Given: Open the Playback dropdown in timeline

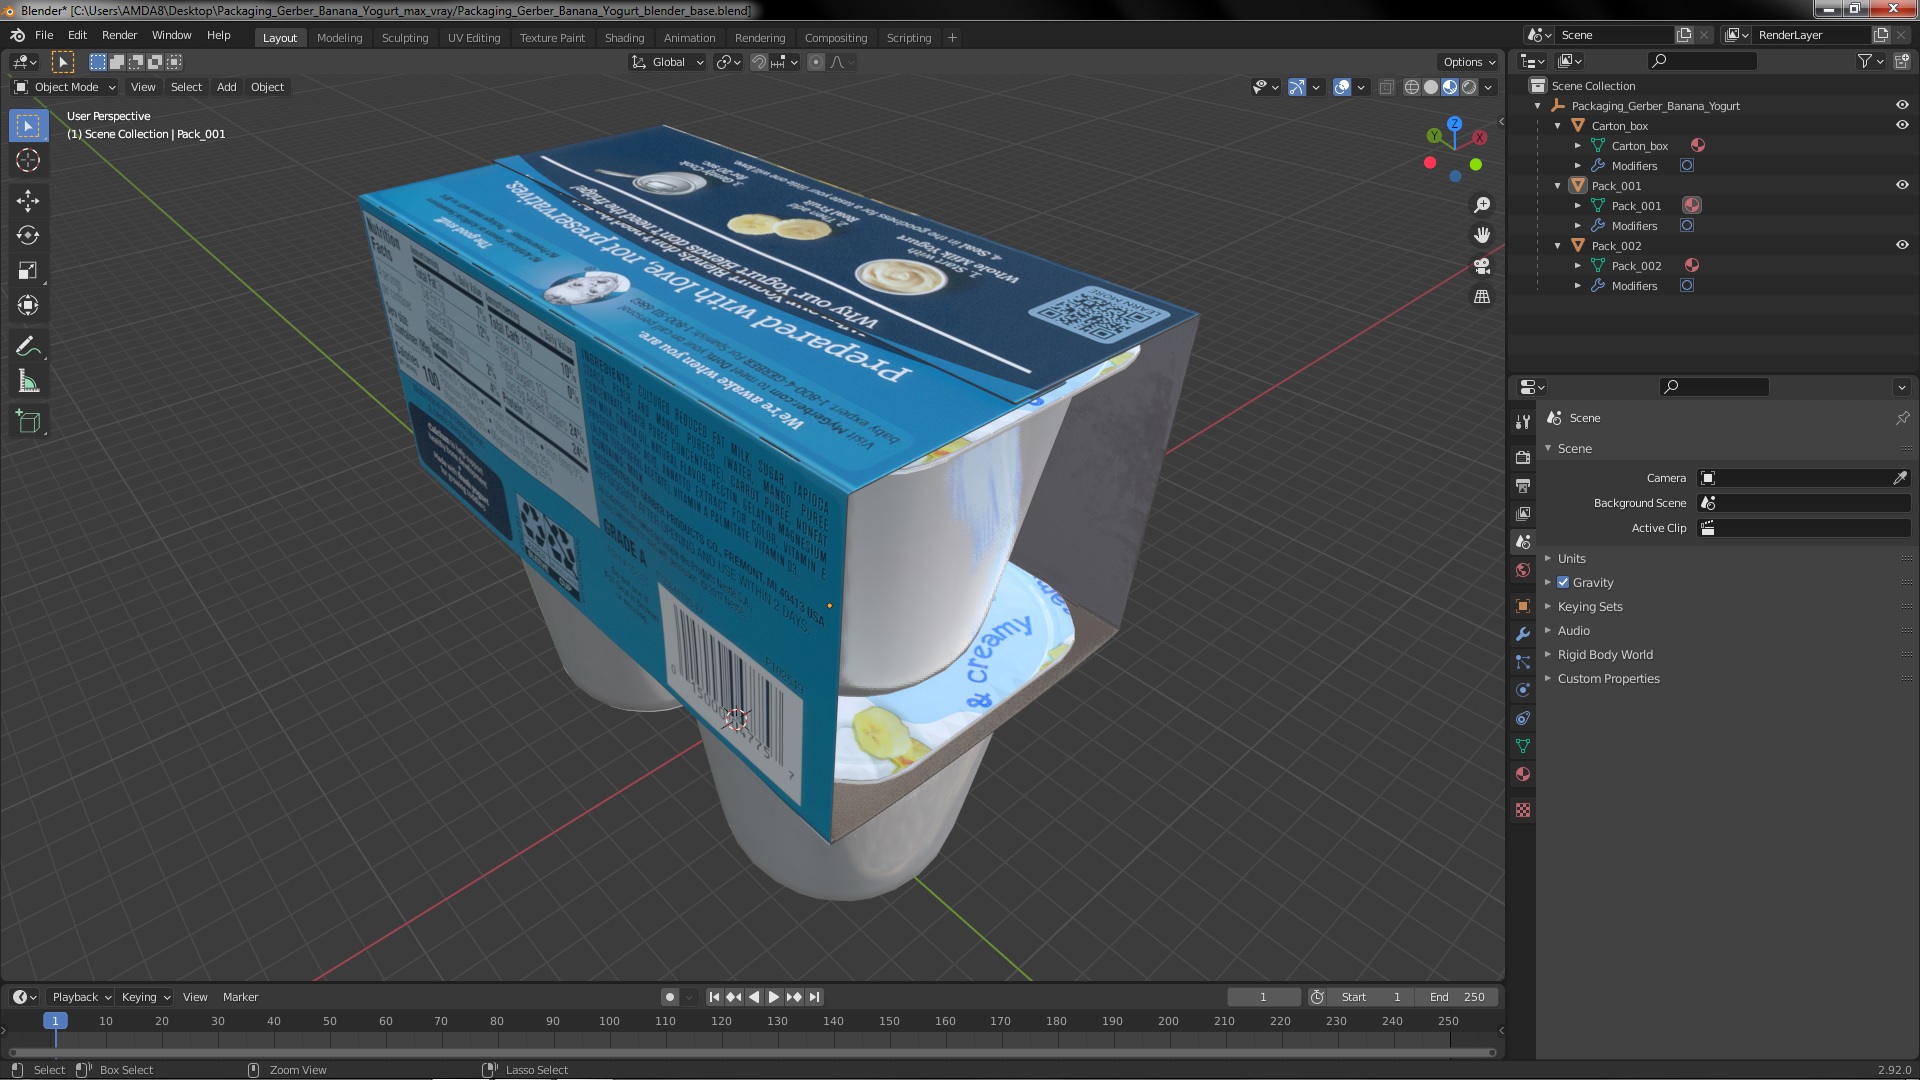Looking at the screenshot, I should tap(81, 997).
